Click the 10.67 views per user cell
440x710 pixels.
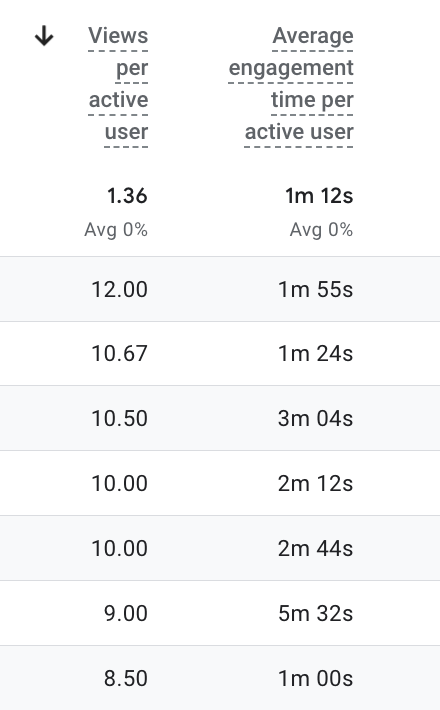pyautogui.click(x=120, y=354)
